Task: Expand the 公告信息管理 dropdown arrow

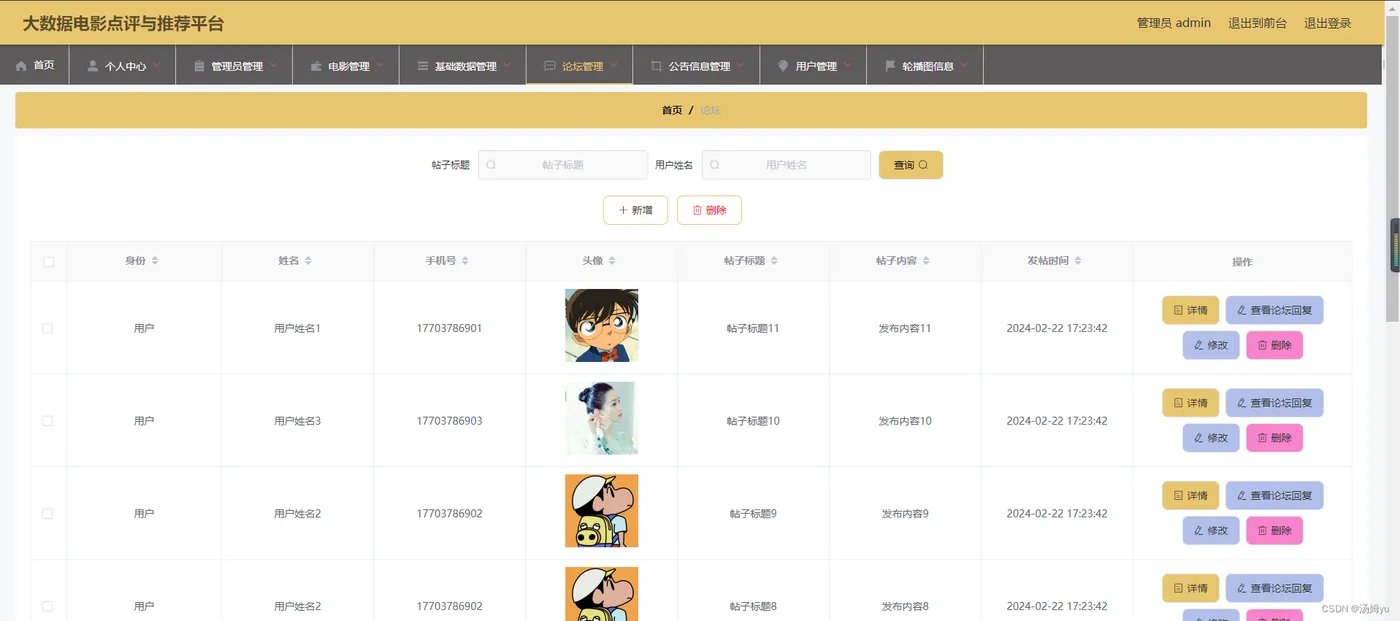Action: (x=741, y=65)
